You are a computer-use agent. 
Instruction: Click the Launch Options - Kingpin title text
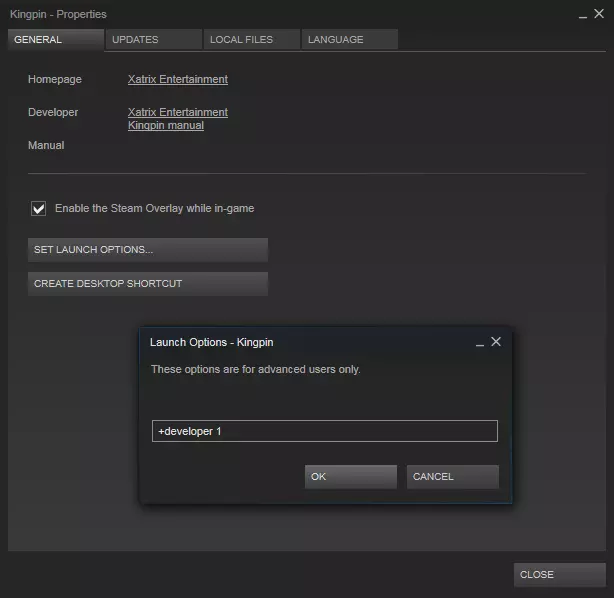(x=211, y=342)
